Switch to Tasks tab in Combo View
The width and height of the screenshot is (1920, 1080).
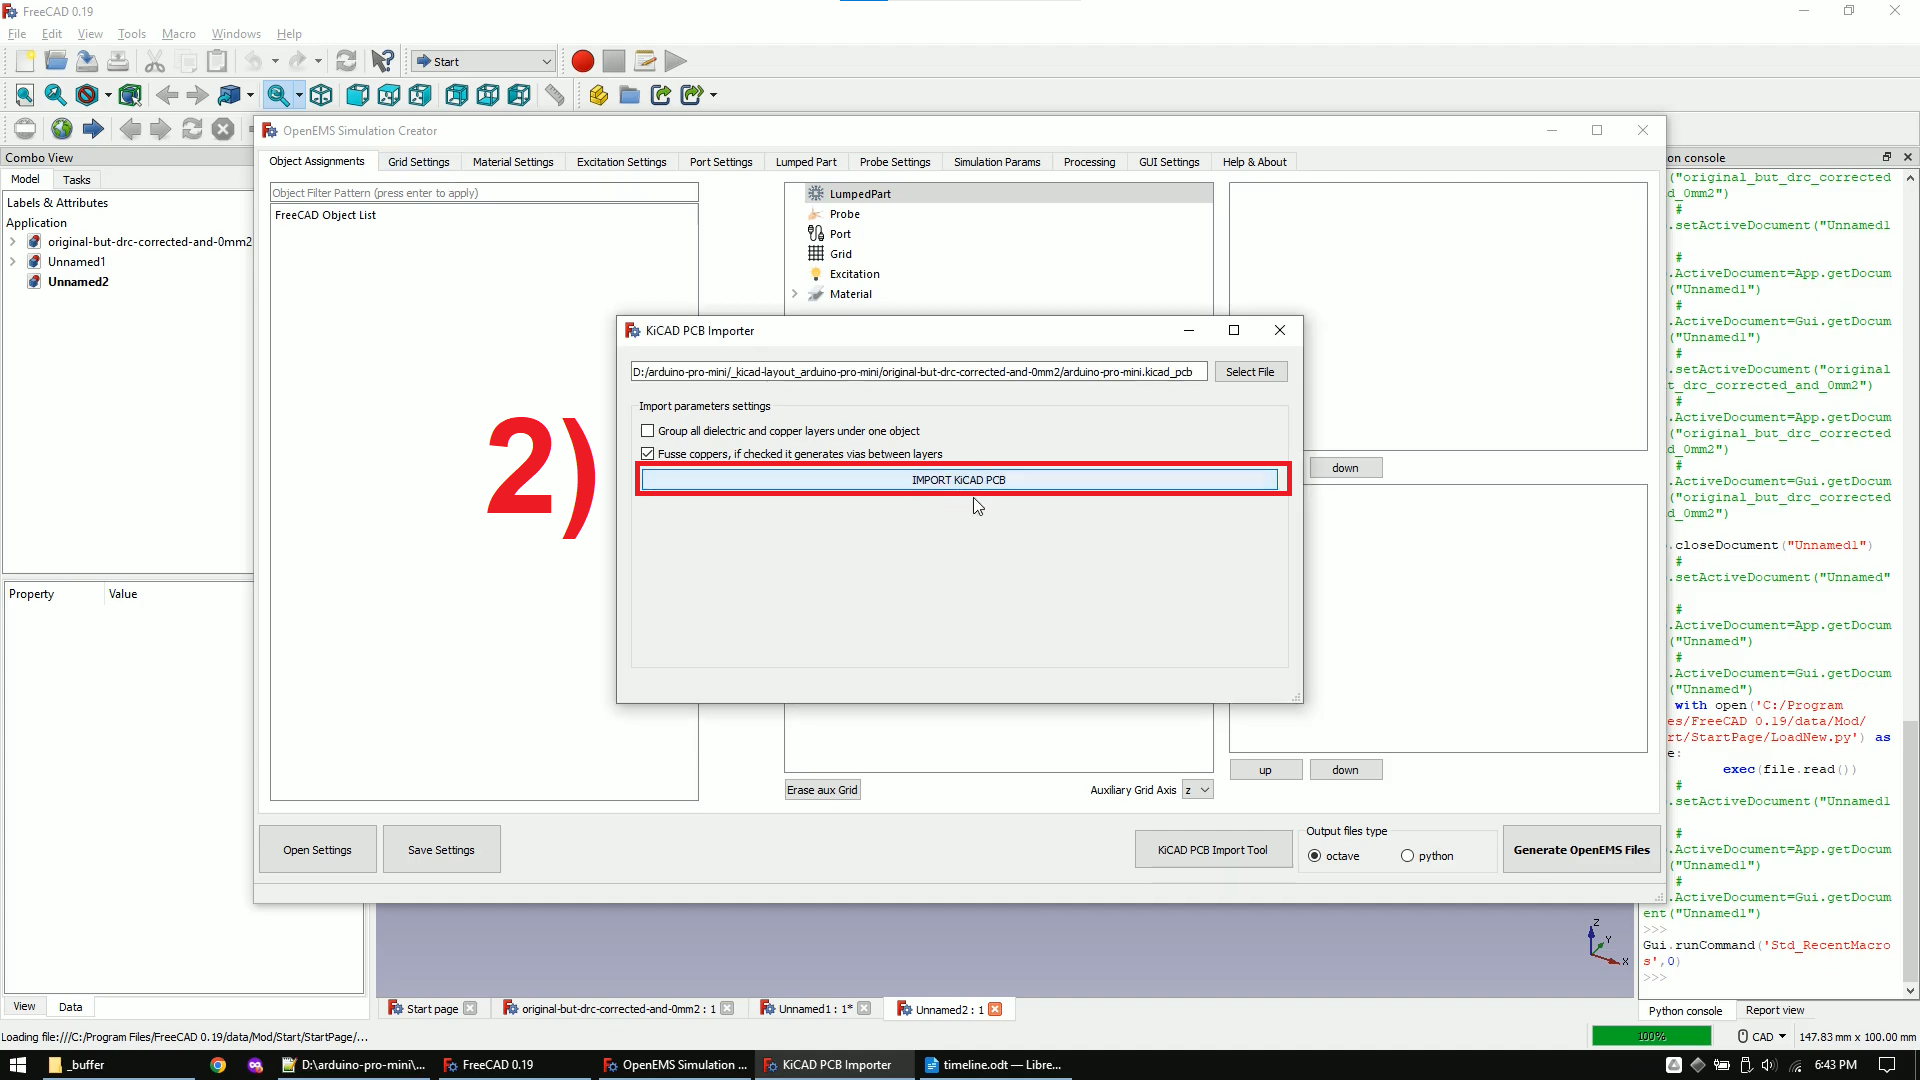tap(76, 180)
